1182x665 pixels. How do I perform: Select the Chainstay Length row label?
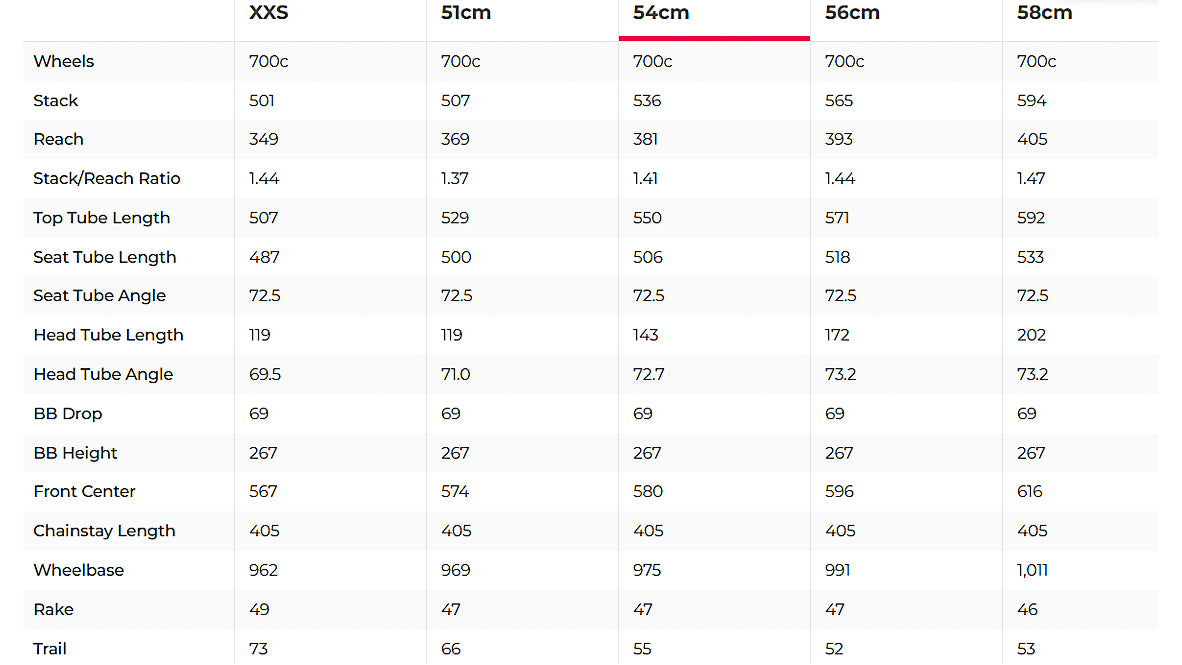(104, 531)
